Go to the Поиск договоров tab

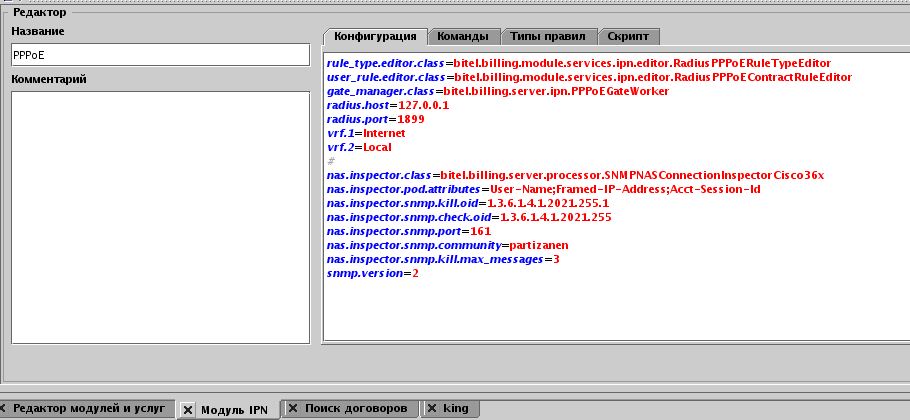pos(355,409)
